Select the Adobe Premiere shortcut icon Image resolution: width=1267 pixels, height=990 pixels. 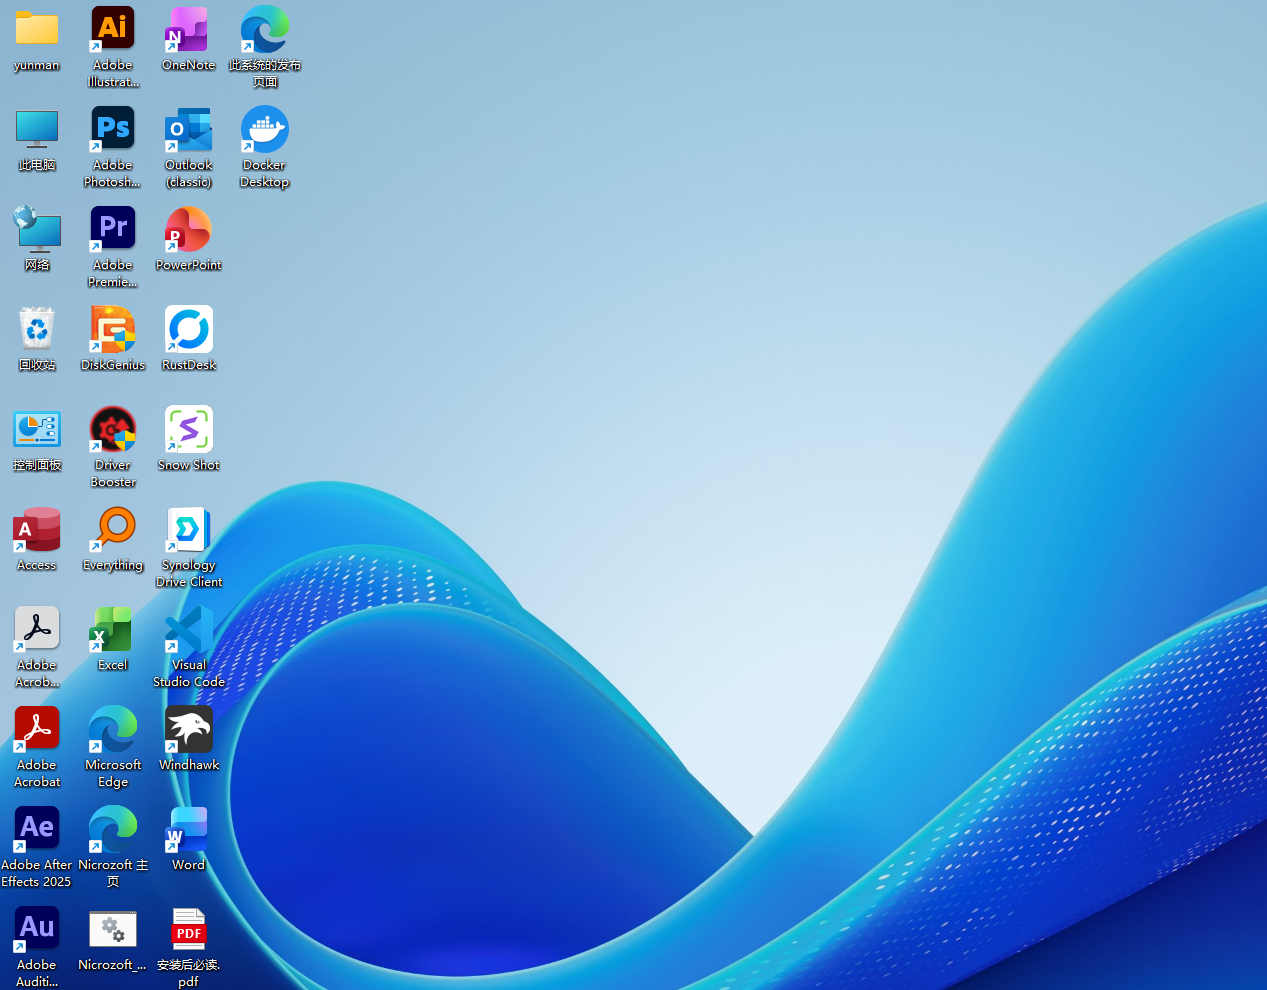[113, 230]
